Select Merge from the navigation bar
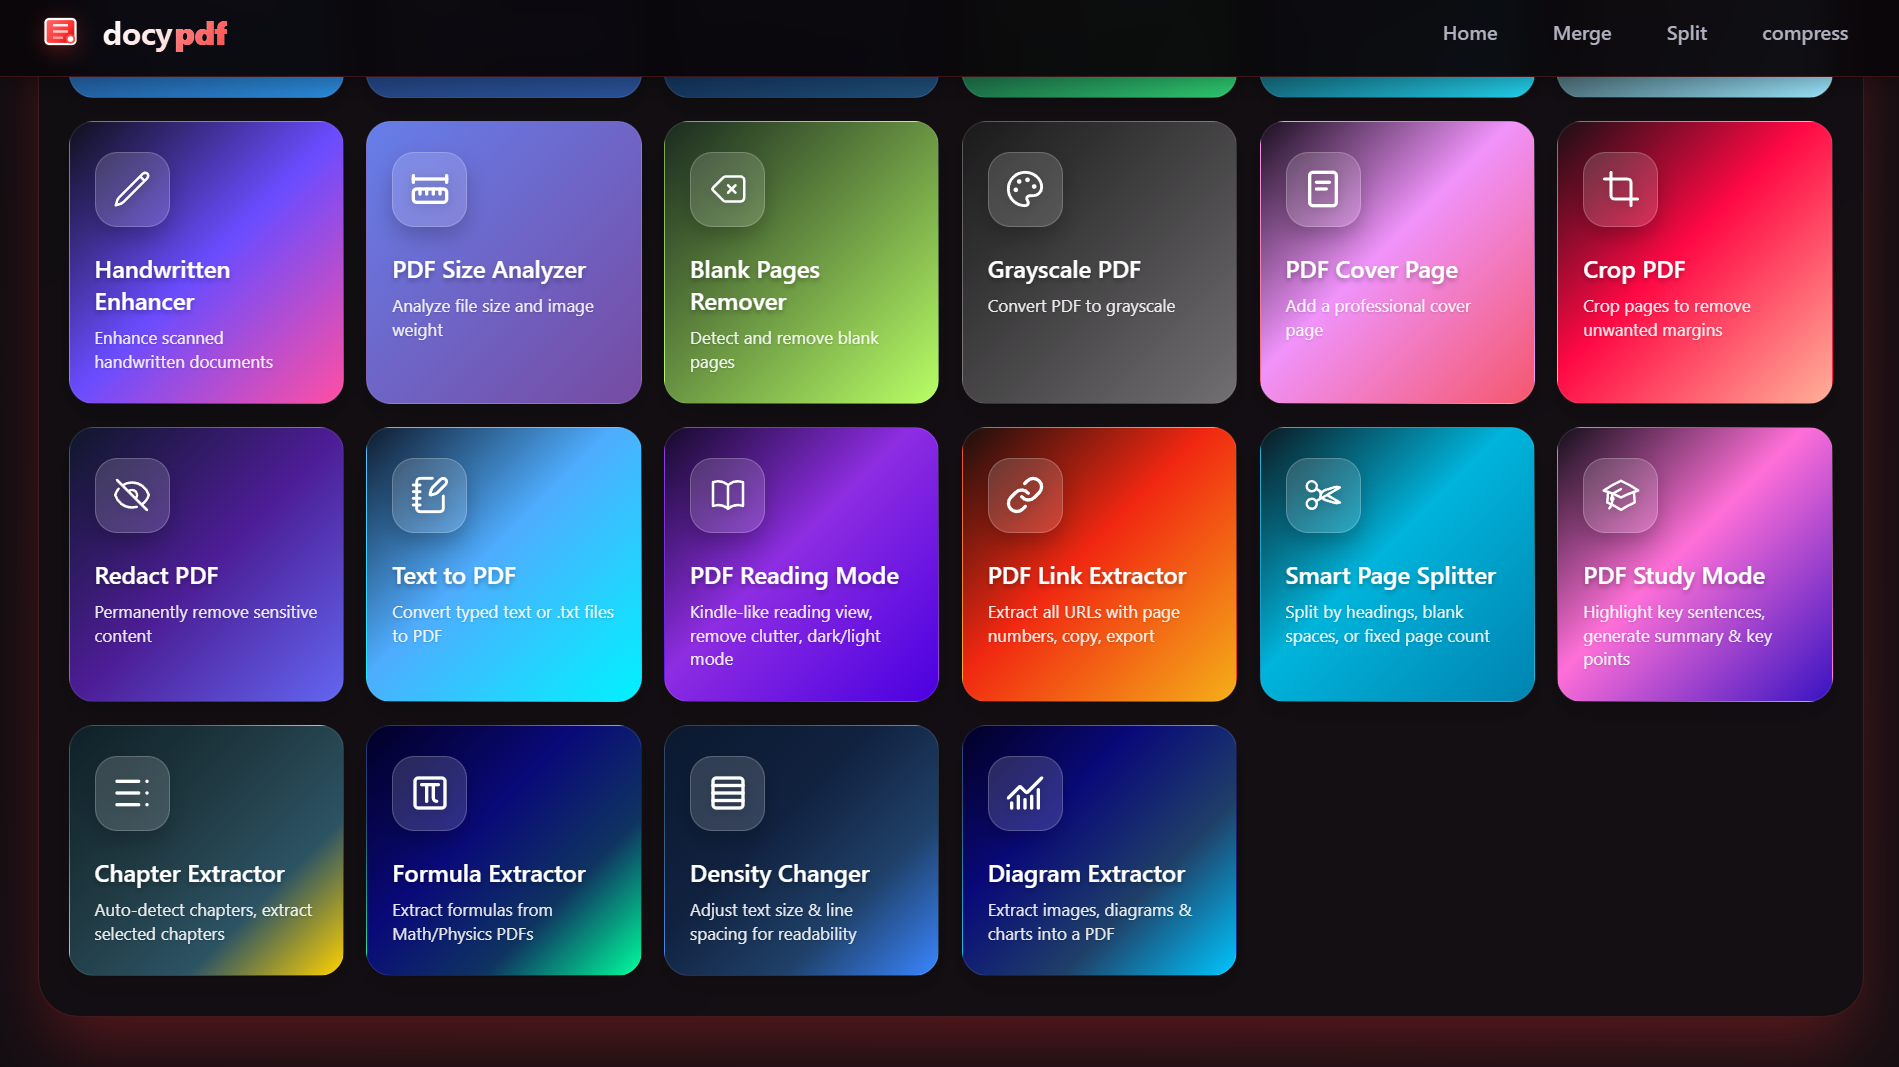 [x=1582, y=33]
